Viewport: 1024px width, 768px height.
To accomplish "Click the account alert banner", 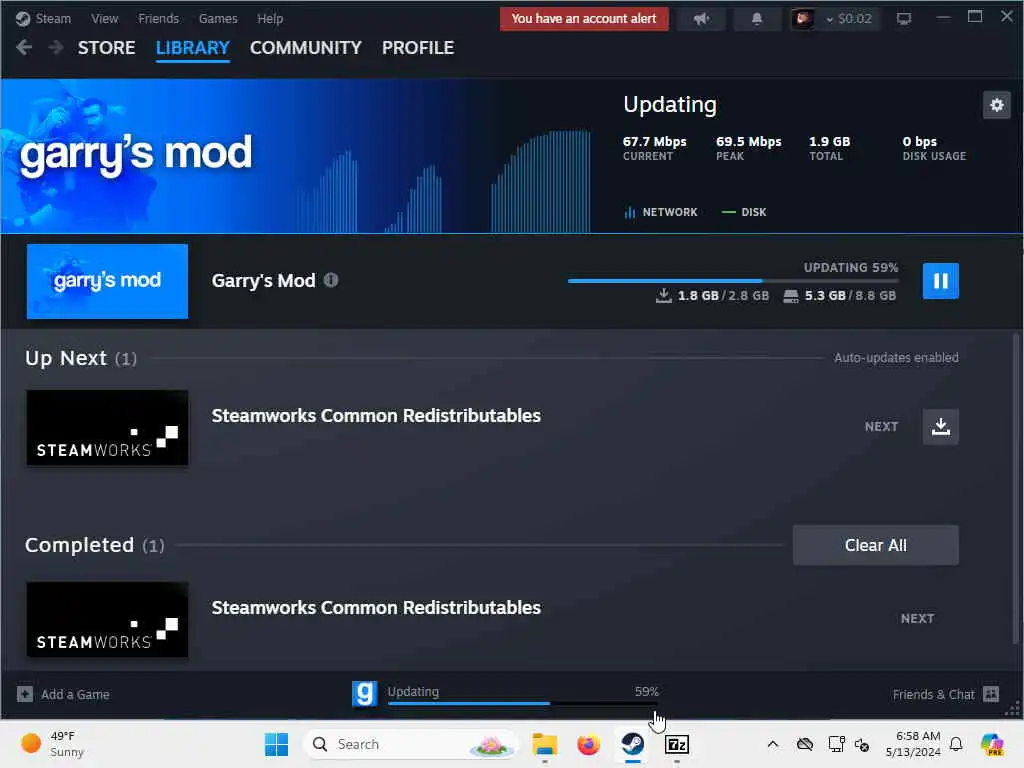I will (584, 19).
